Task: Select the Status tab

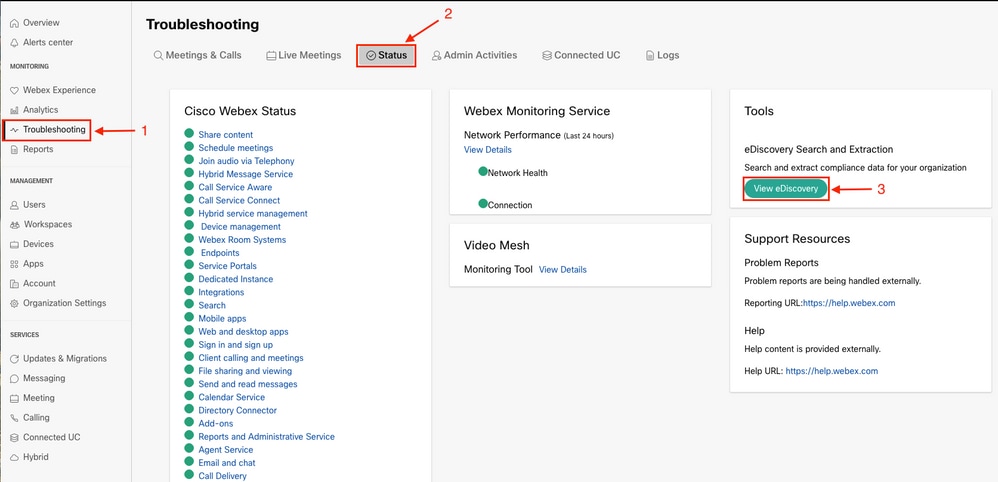Action: (386, 55)
